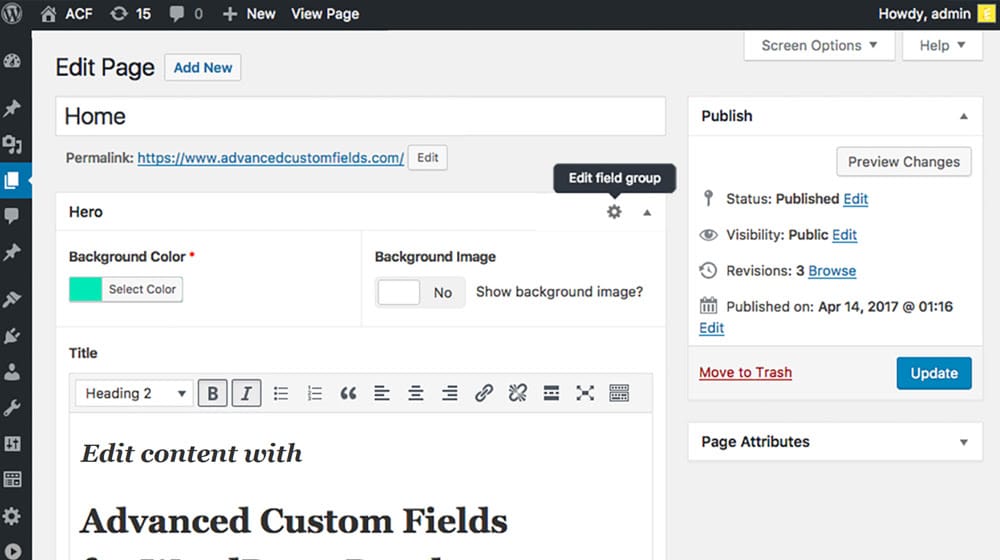Image resolution: width=1000 pixels, height=560 pixels.
Task: Open the Media sidebar icon
Action: pos(12,144)
